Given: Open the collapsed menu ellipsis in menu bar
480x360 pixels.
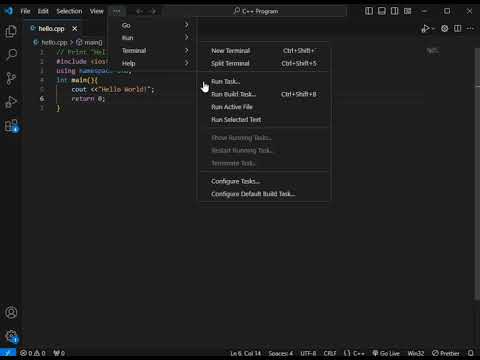Looking at the screenshot, I should (x=116, y=11).
